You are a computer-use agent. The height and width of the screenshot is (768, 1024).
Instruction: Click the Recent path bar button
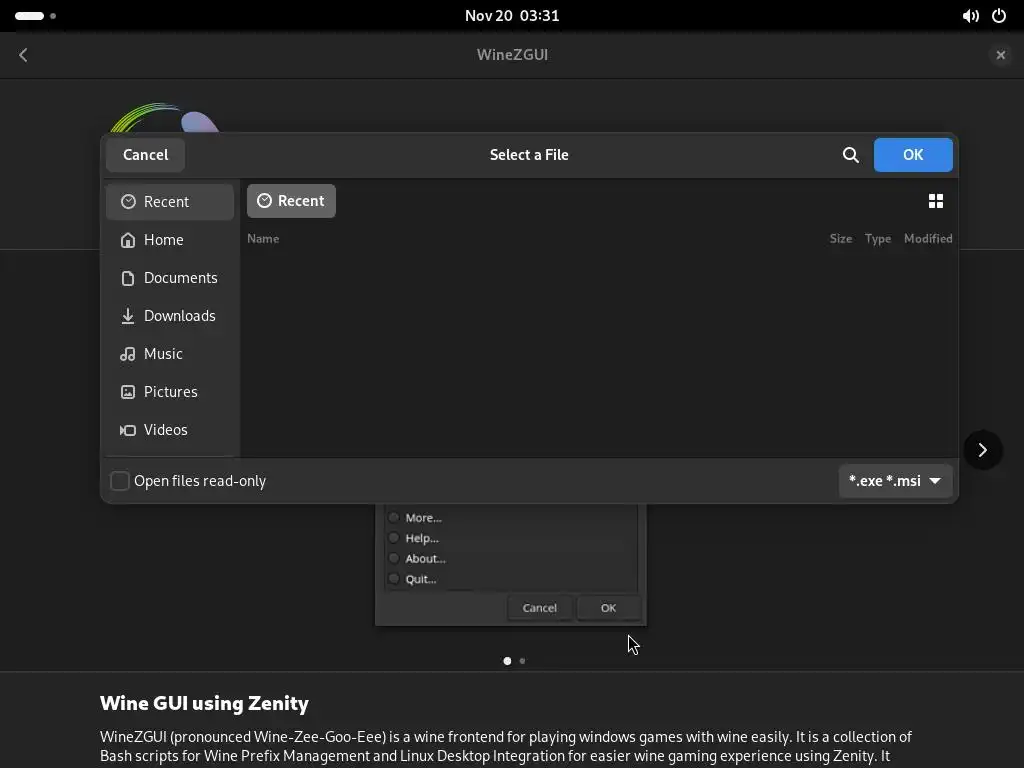coord(291,200)
